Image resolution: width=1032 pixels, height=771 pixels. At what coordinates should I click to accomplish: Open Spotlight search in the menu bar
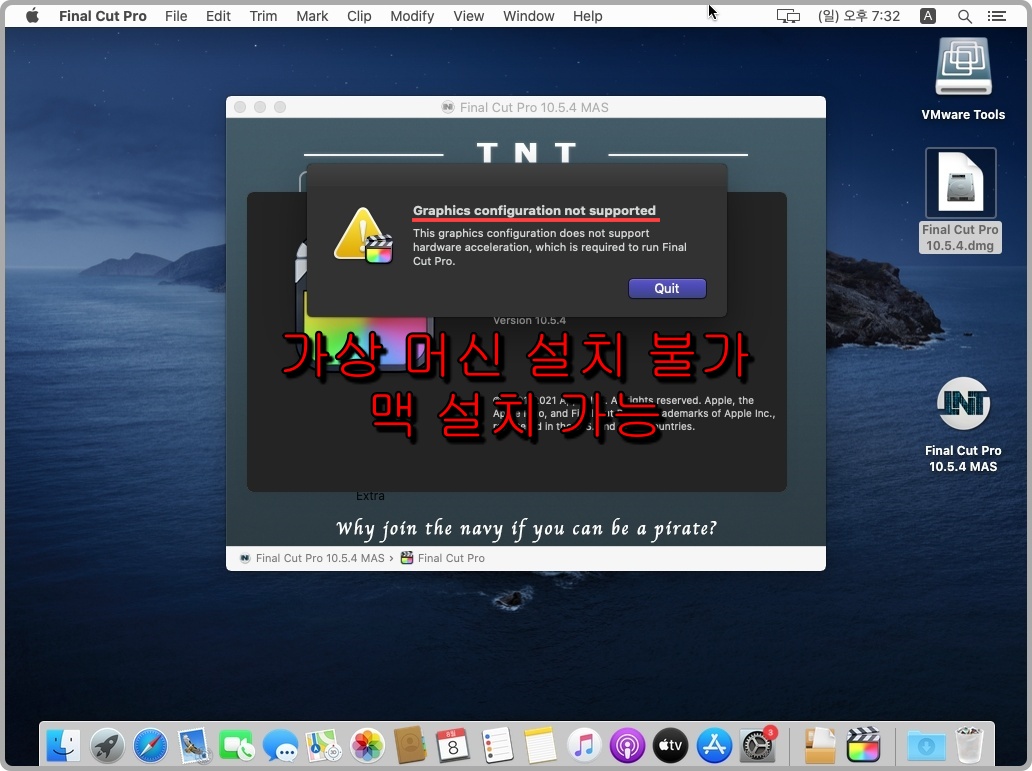pos(964,15)
